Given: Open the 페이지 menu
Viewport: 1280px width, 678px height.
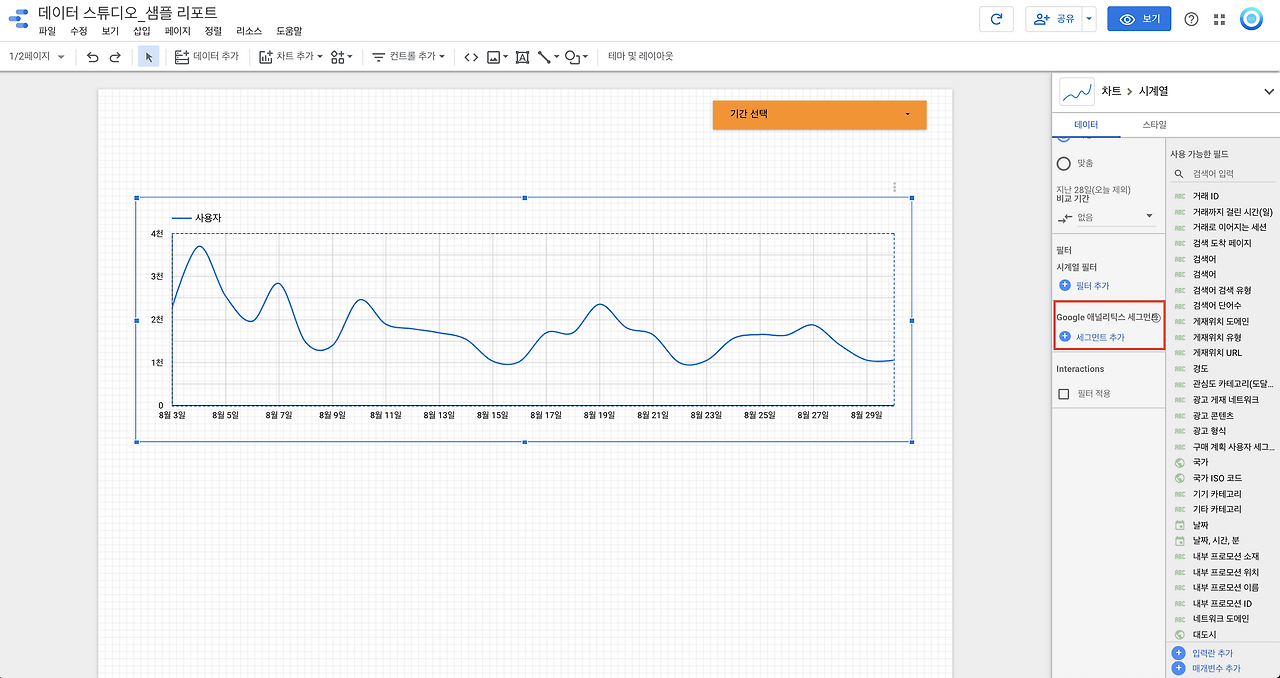Looking at the screenshot, I should [x=178, y=31].
